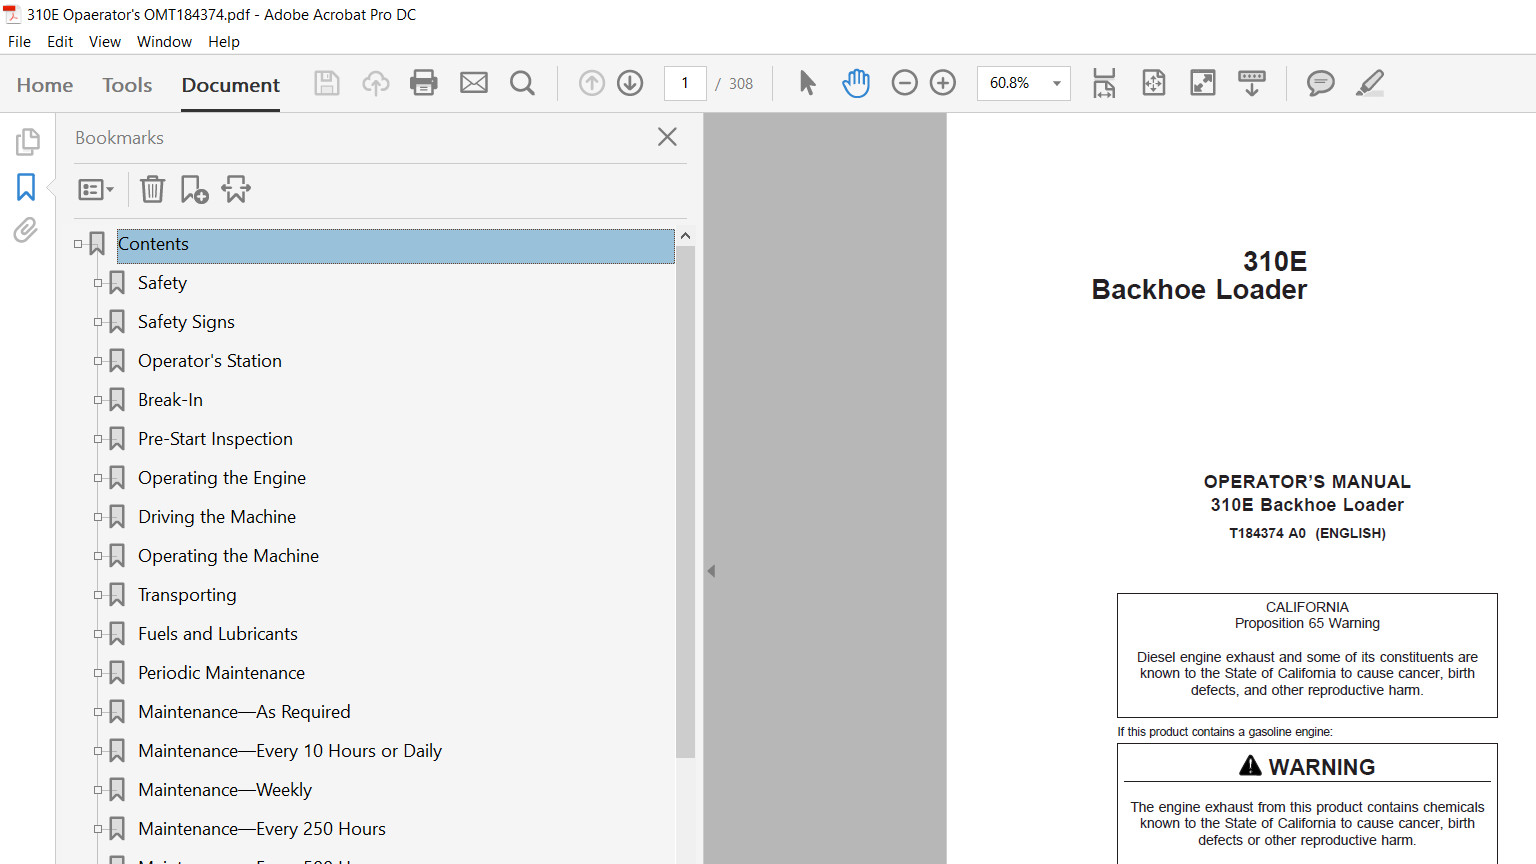Open the Attachments paperclip panel
Image resolution: width=1536 pixels, height=864 pixels.
pyautogui.click(x=26, y=231)
